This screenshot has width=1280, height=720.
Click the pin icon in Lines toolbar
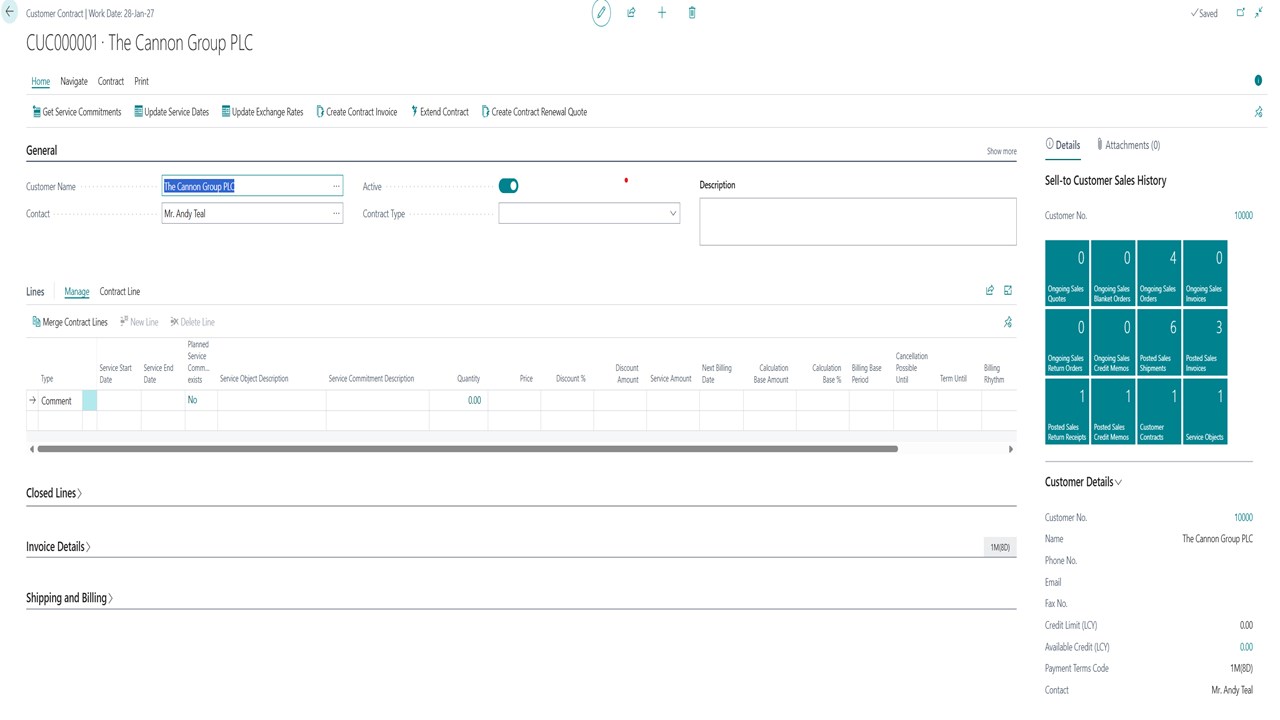[x=1008, y=322]
